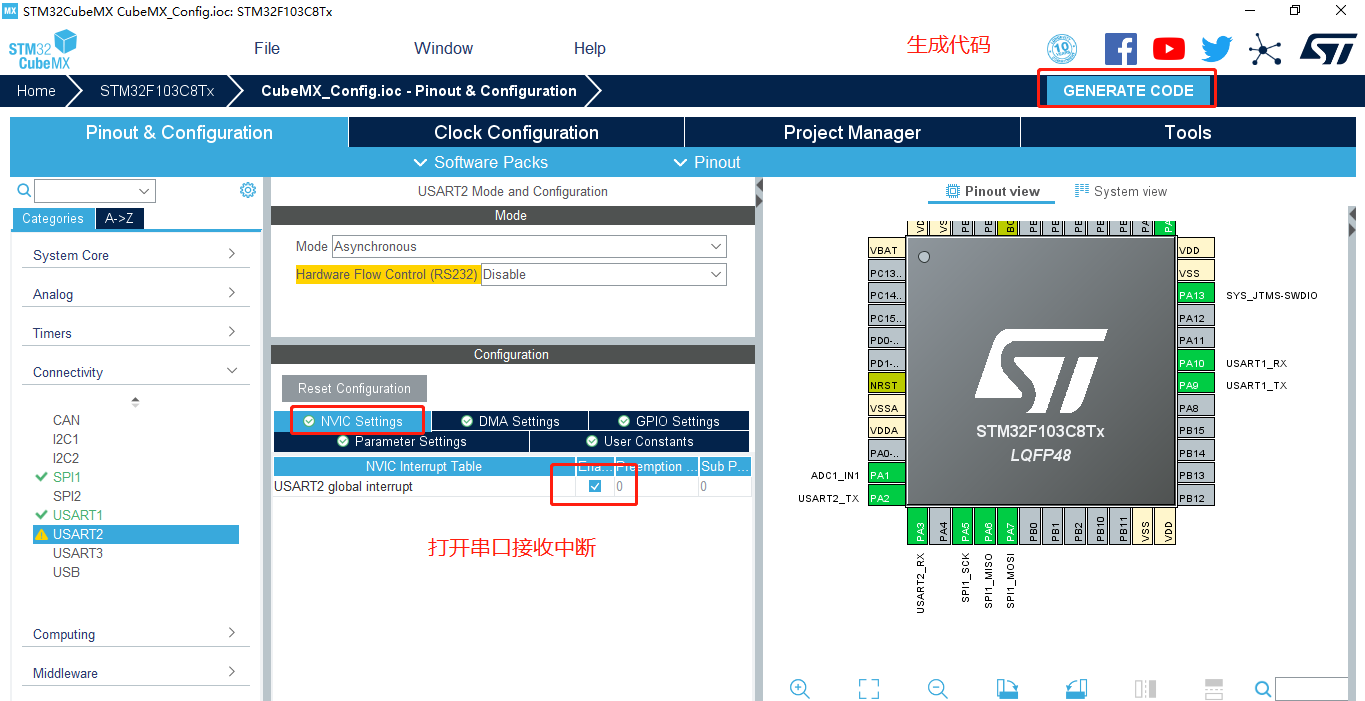Click the horizontal split layout icon

click(1214, 688)
